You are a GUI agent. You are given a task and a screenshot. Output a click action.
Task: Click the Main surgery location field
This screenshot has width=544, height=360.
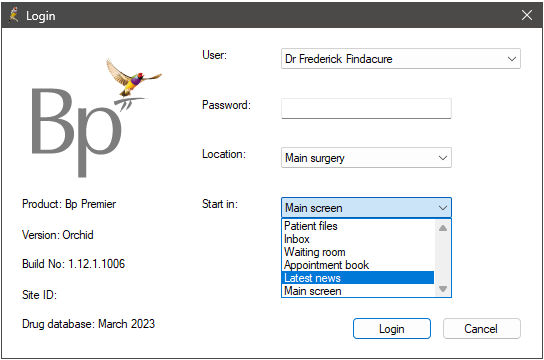[x=366, y=158]
